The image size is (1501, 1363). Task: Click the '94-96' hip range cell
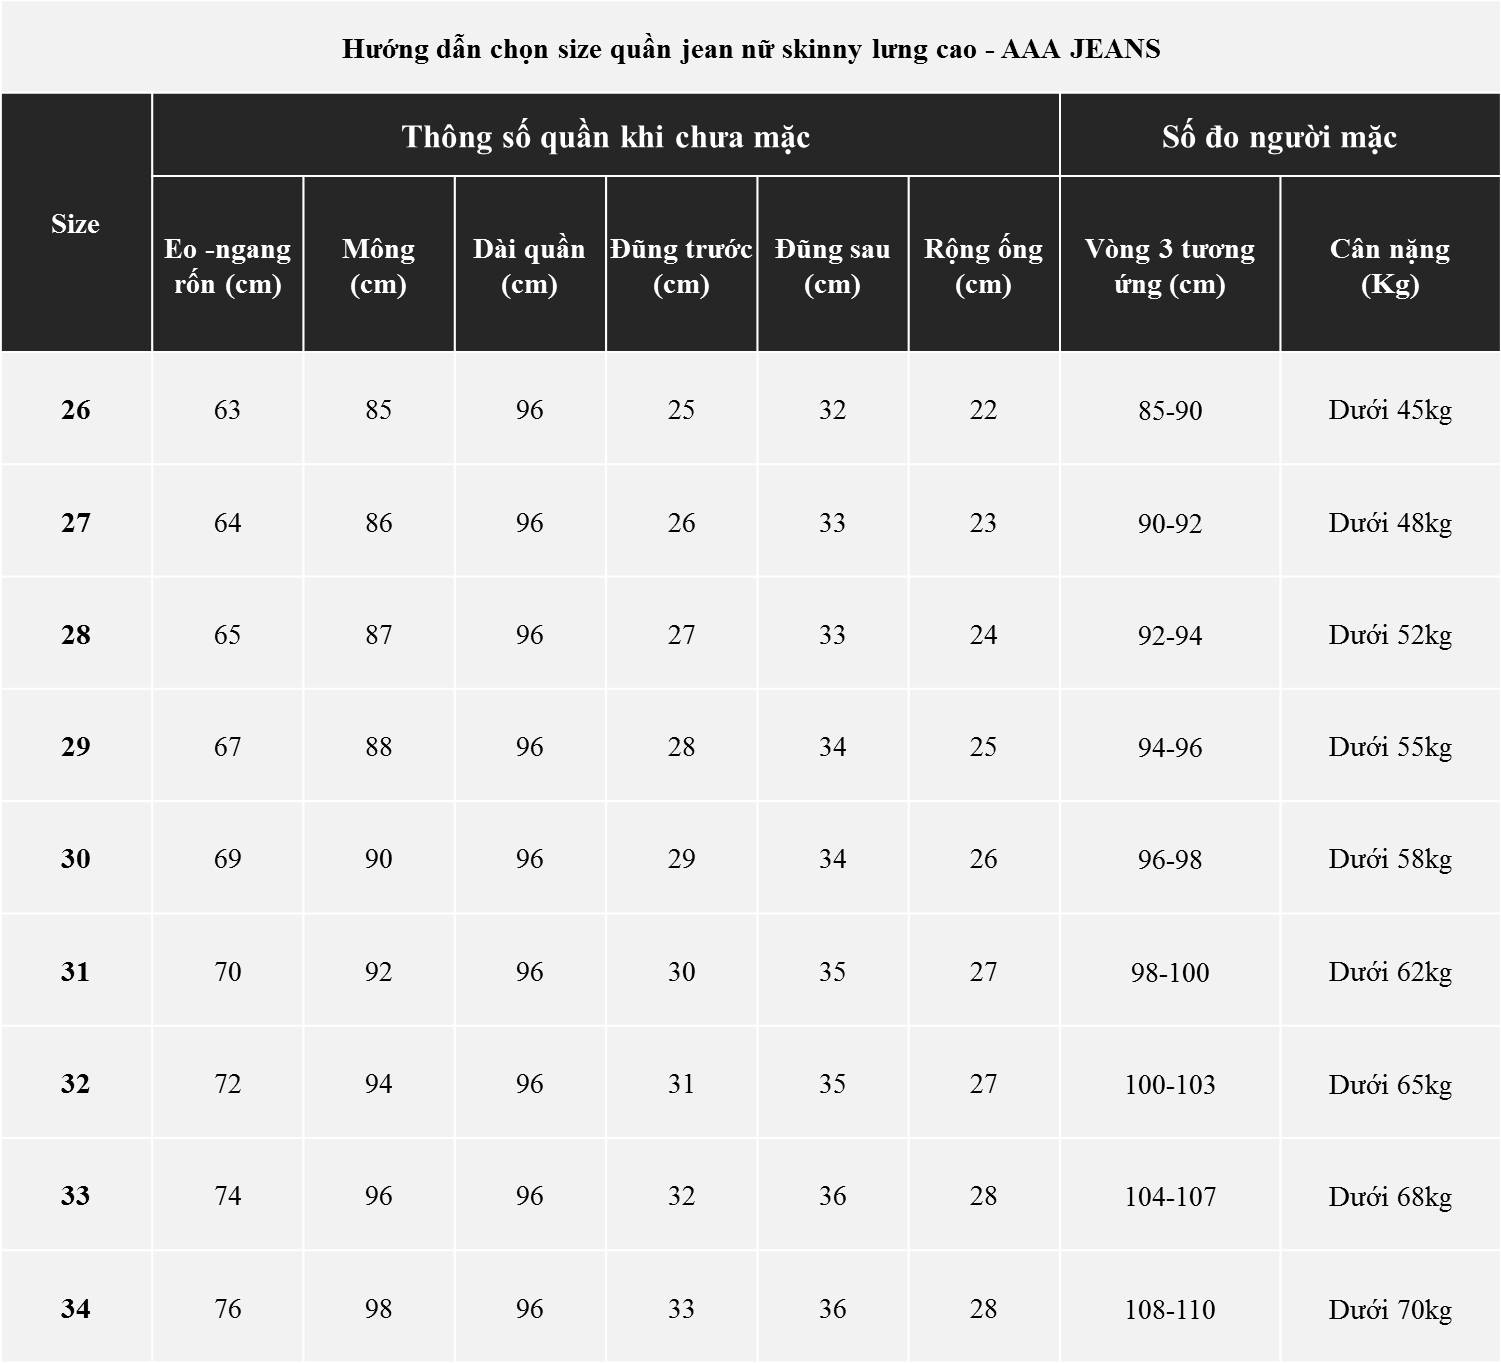tap(1169, 747)
